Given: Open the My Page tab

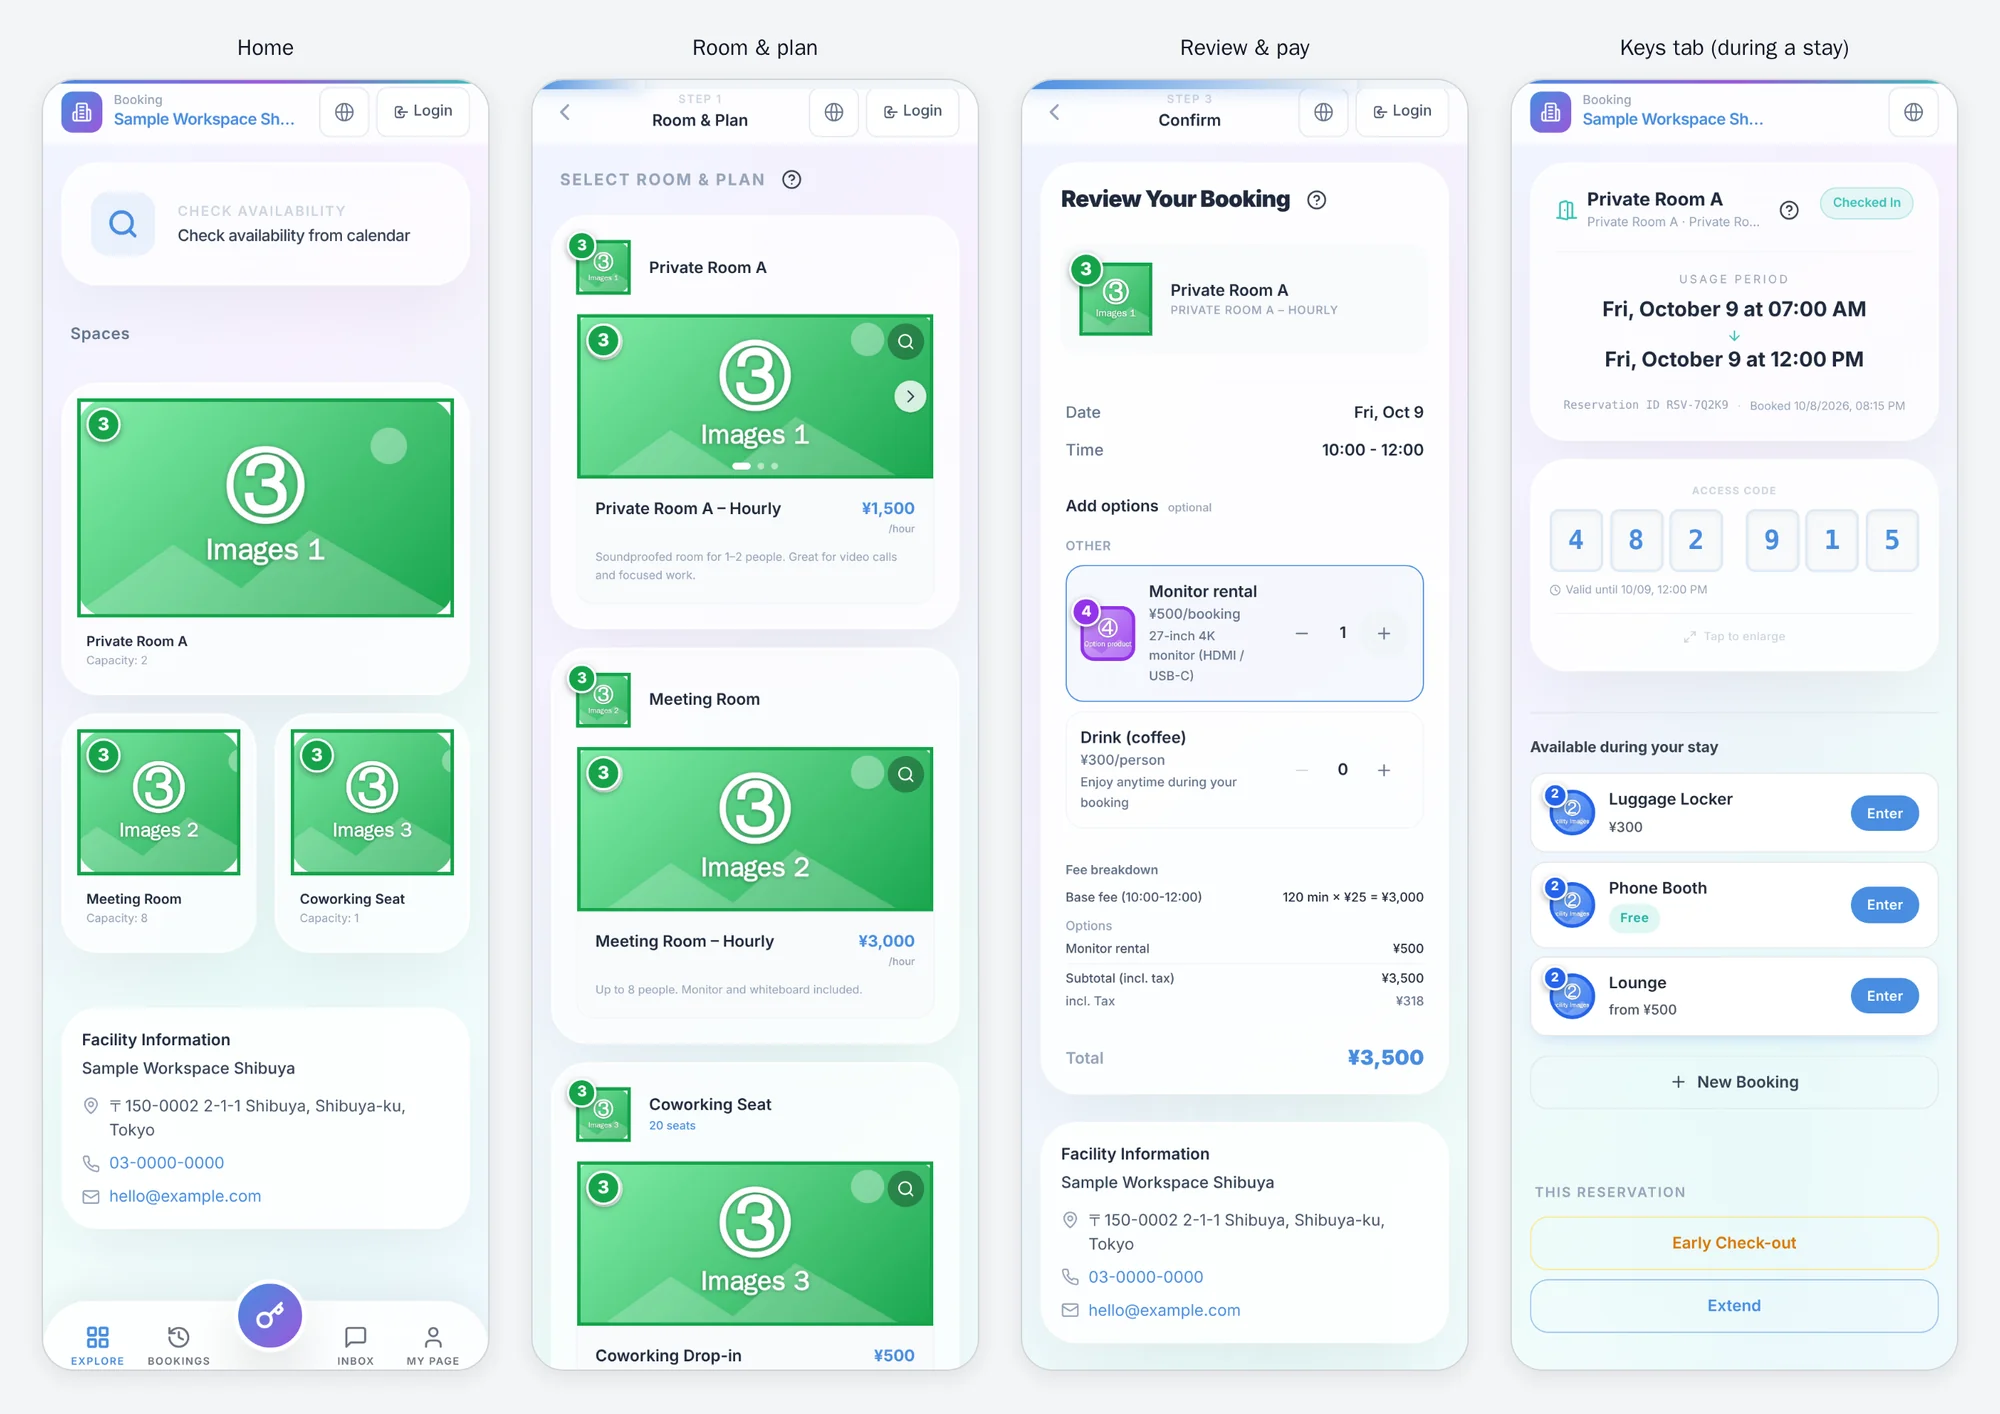Looking at the screenshot, I should (433, 1345).
